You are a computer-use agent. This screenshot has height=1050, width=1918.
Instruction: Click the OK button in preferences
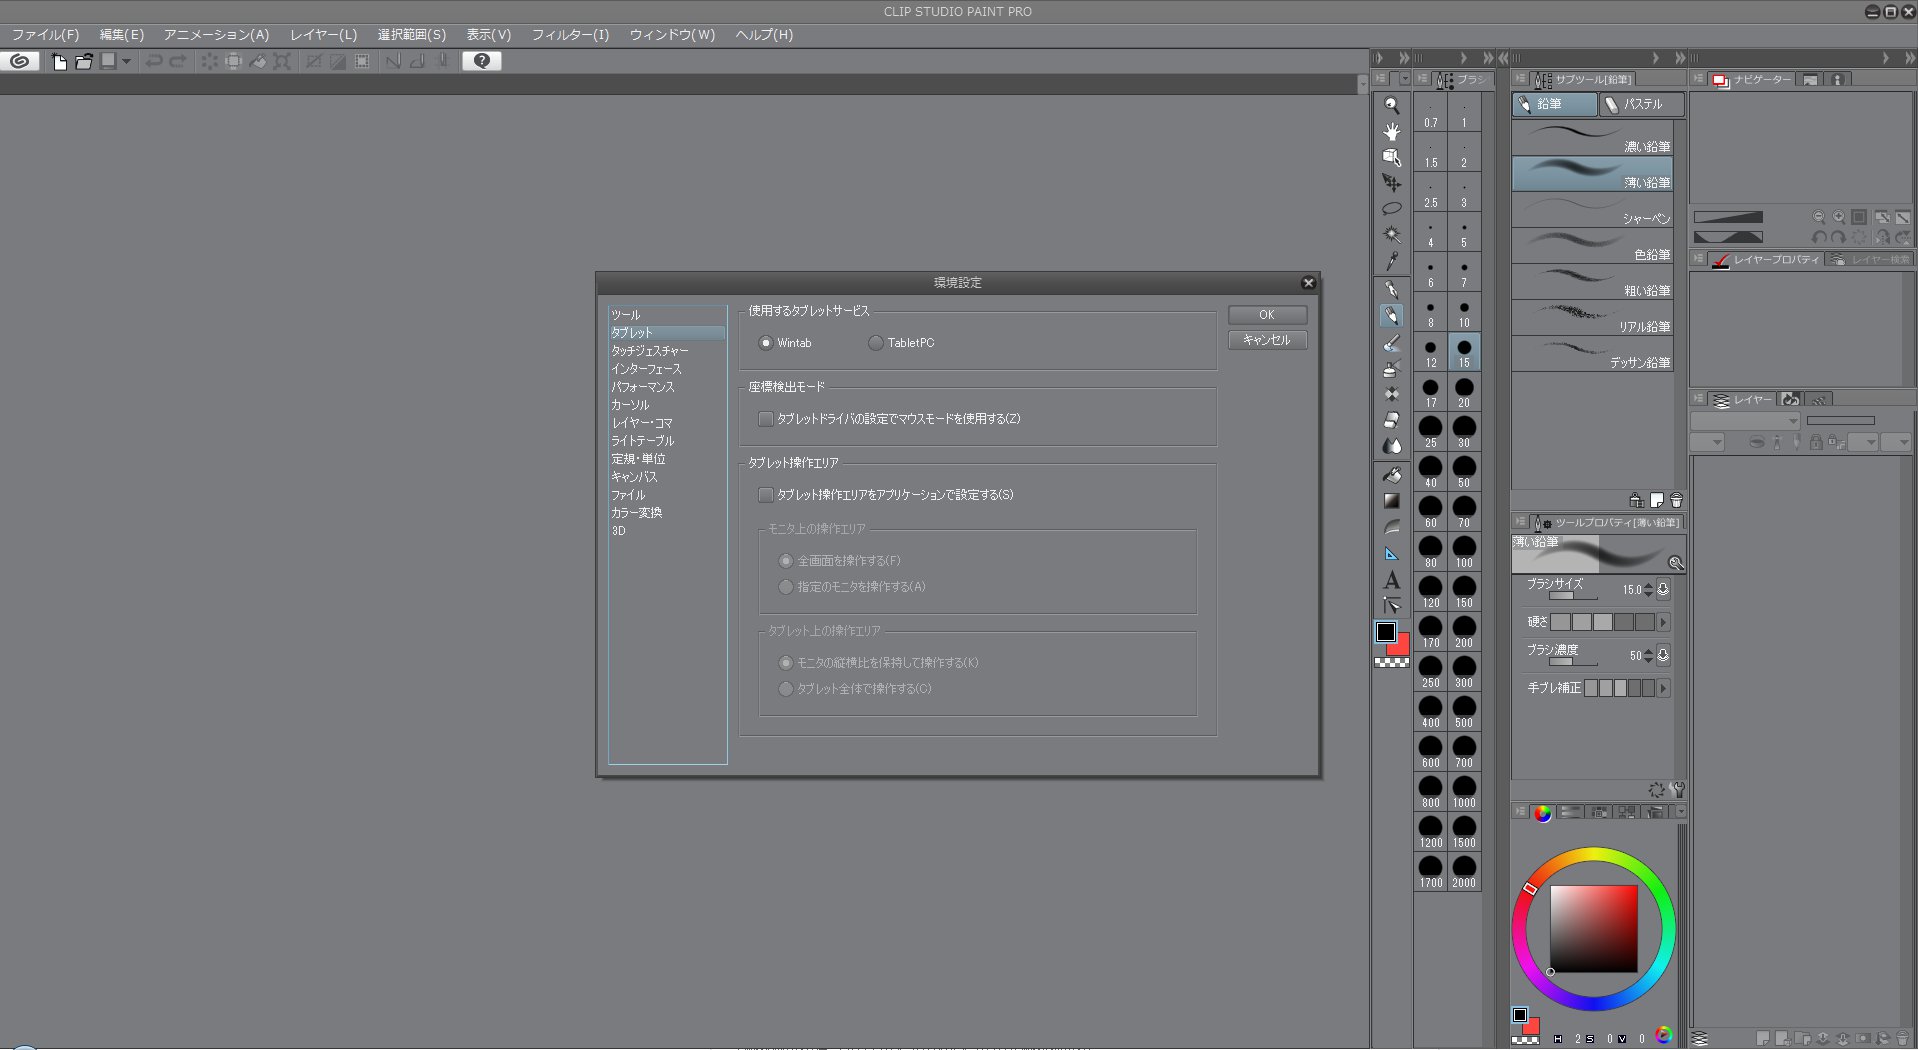[x=1266, y=315]
